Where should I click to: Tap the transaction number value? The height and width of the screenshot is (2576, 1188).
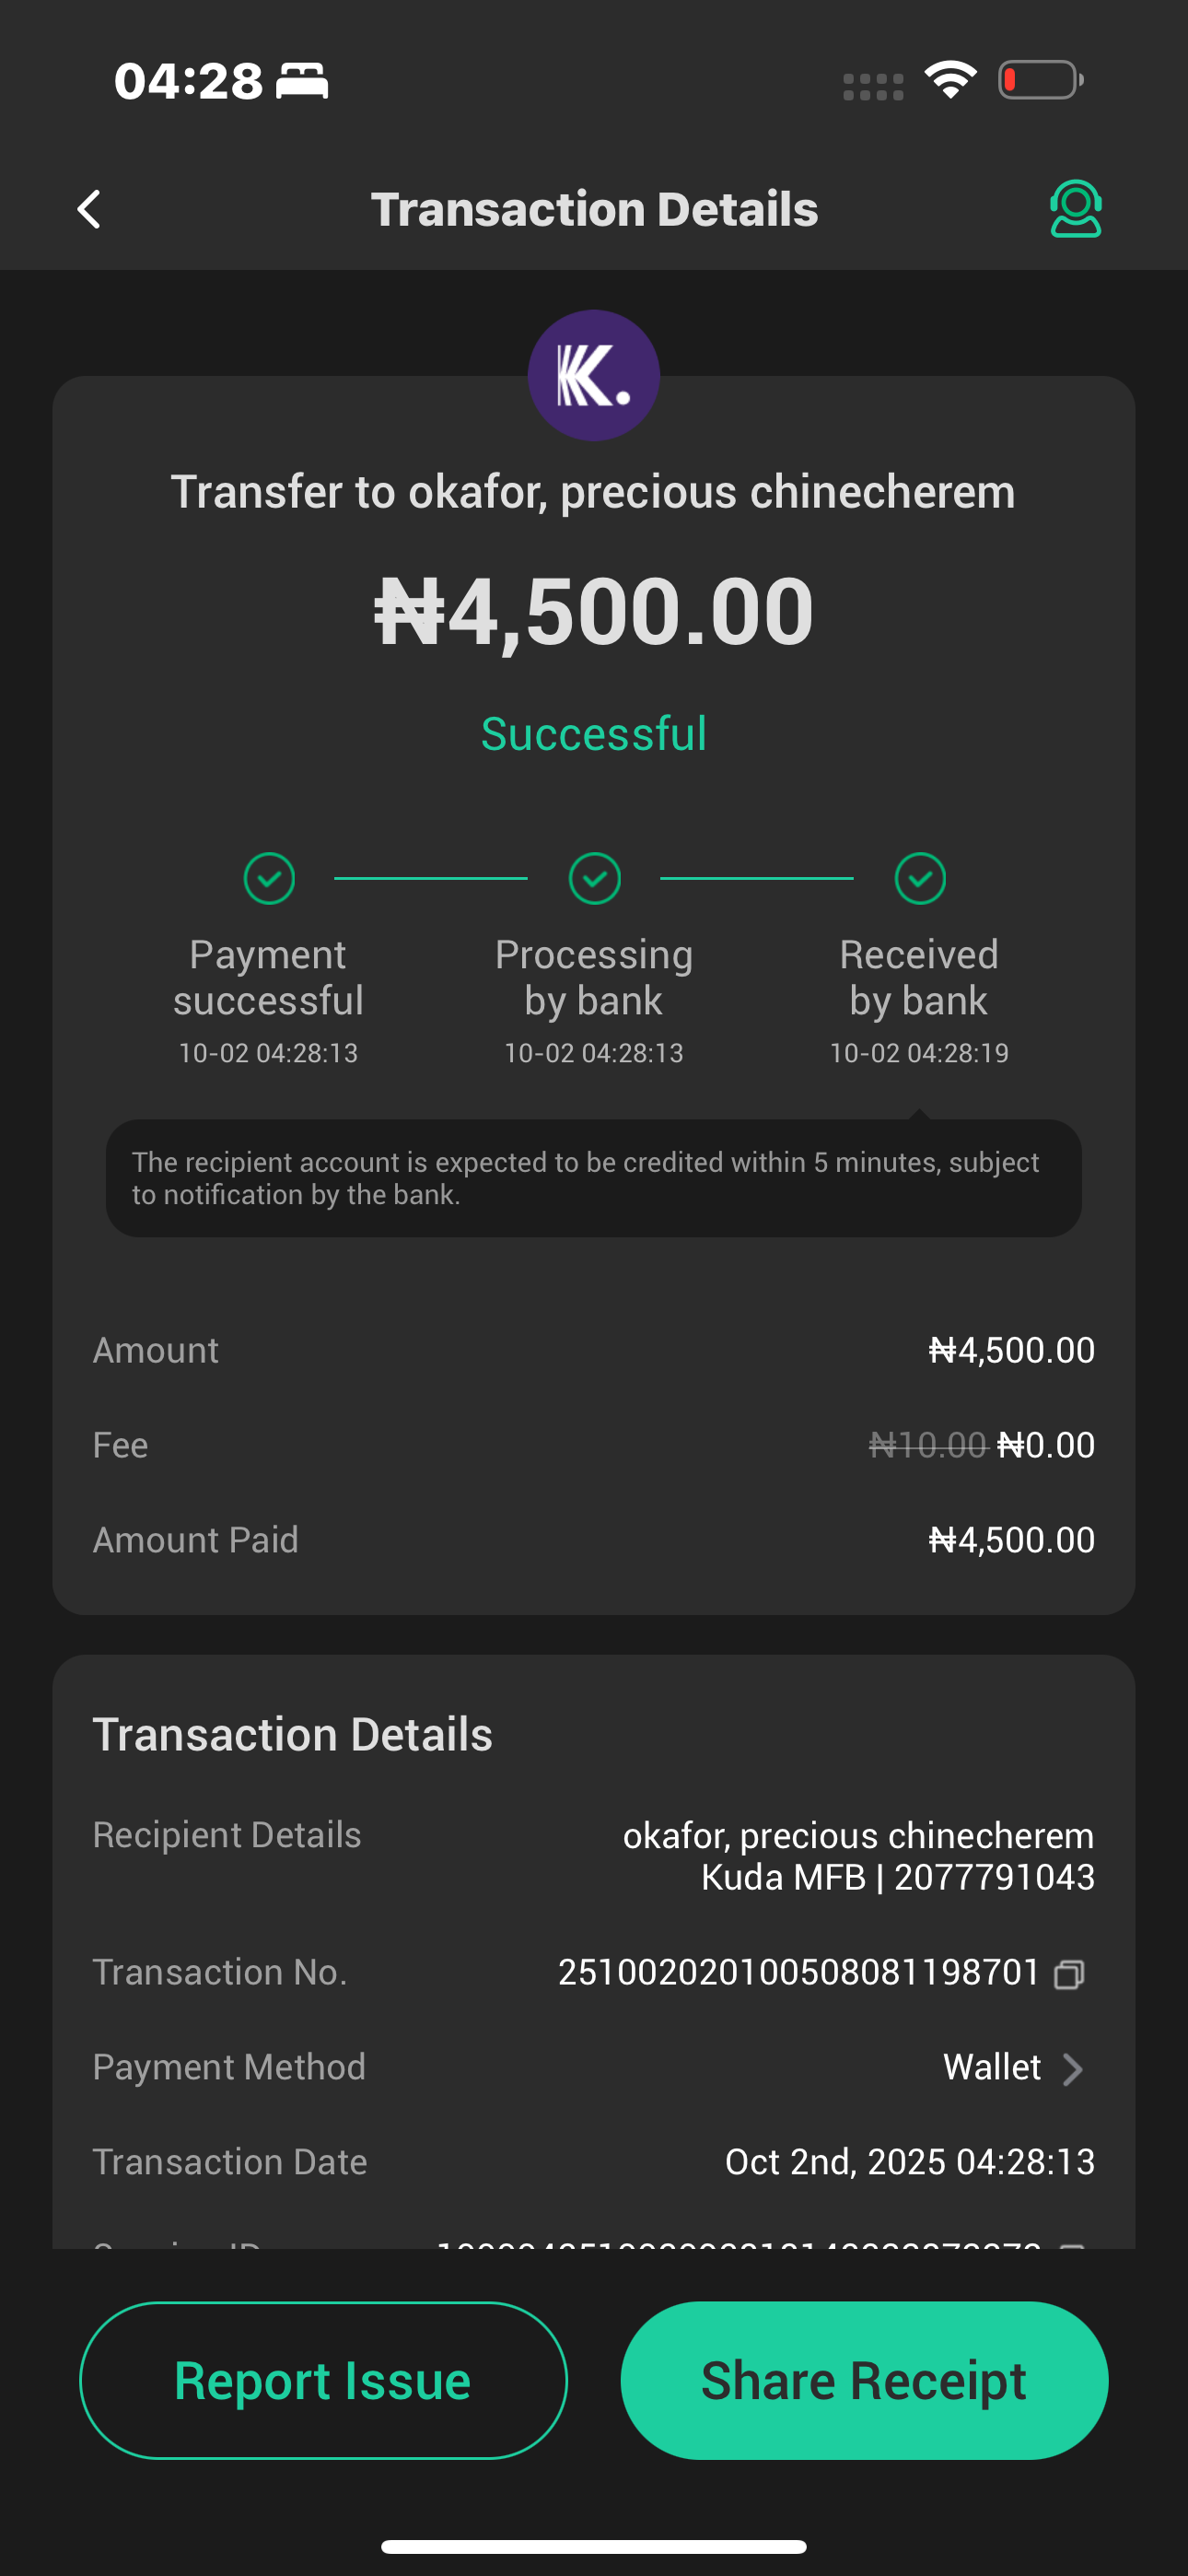[798, 1972]
